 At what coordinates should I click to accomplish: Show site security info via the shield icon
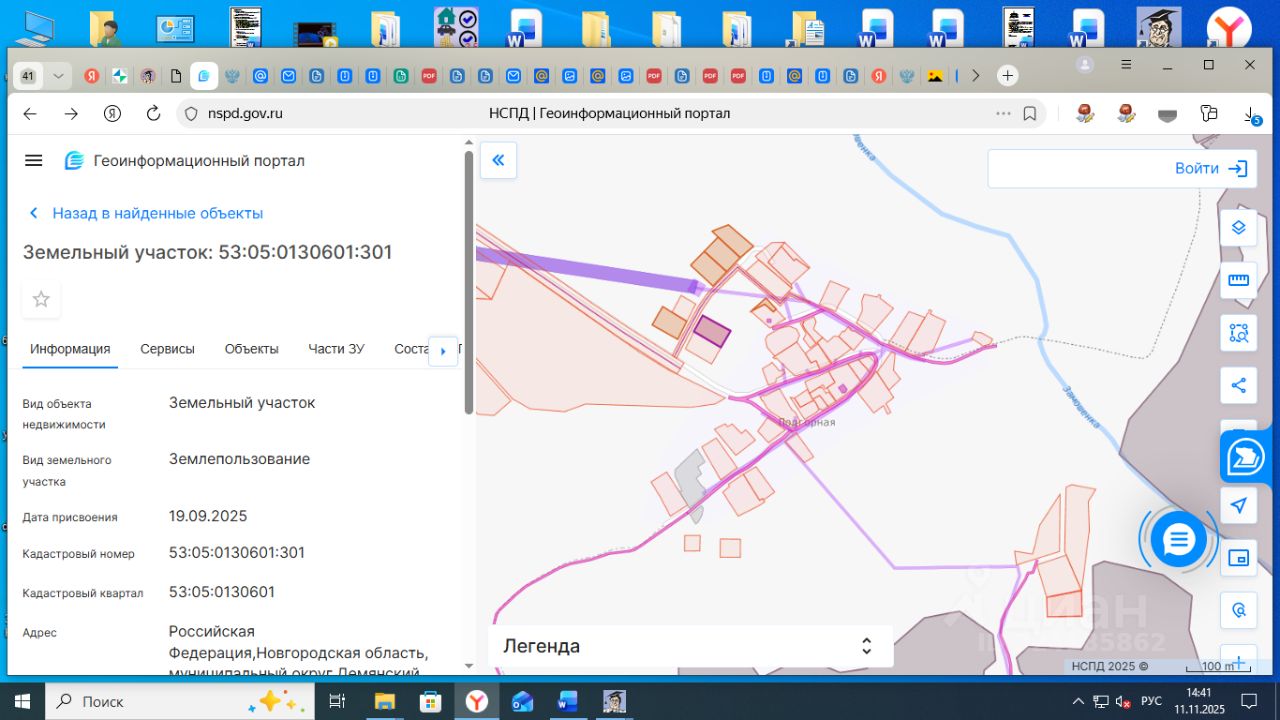pos(192,114)
